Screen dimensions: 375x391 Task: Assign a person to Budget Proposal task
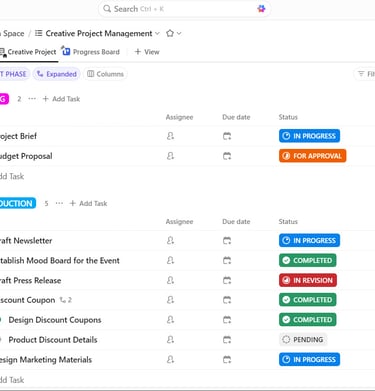[170, 156]
